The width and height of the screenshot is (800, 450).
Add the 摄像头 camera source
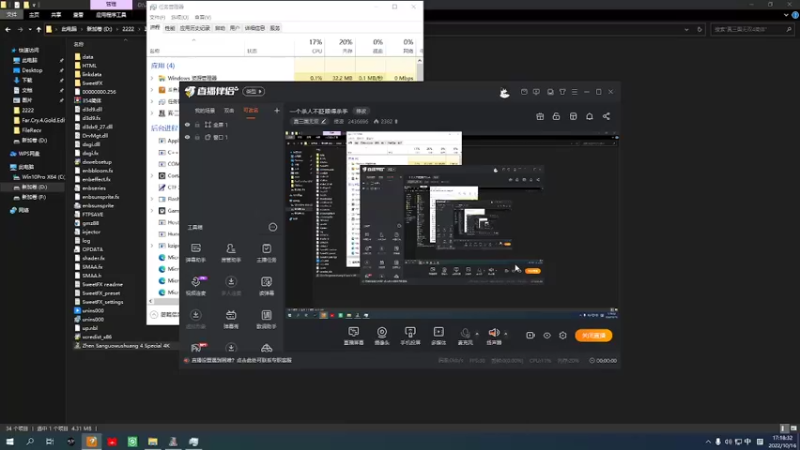click(x=382, y=336)
